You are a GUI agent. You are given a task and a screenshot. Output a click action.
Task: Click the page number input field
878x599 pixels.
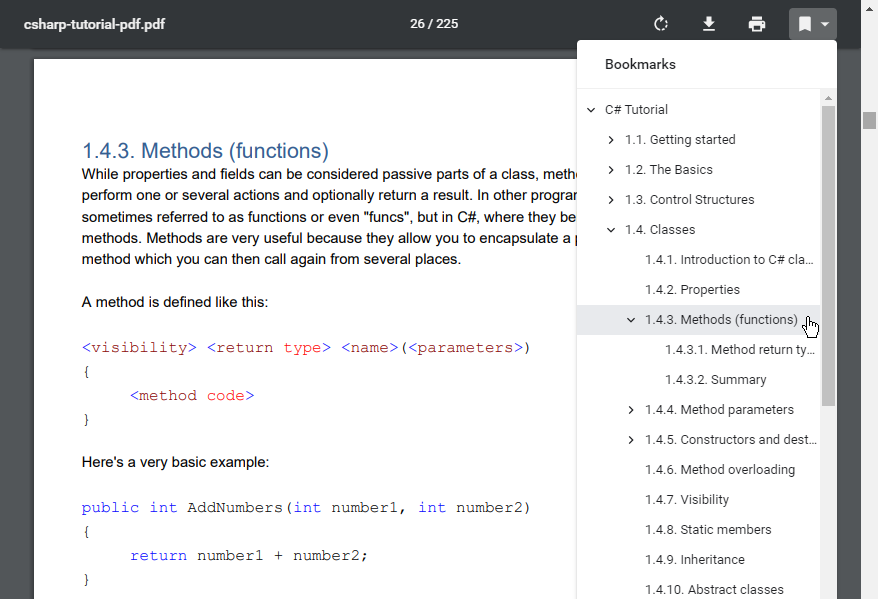417,24
